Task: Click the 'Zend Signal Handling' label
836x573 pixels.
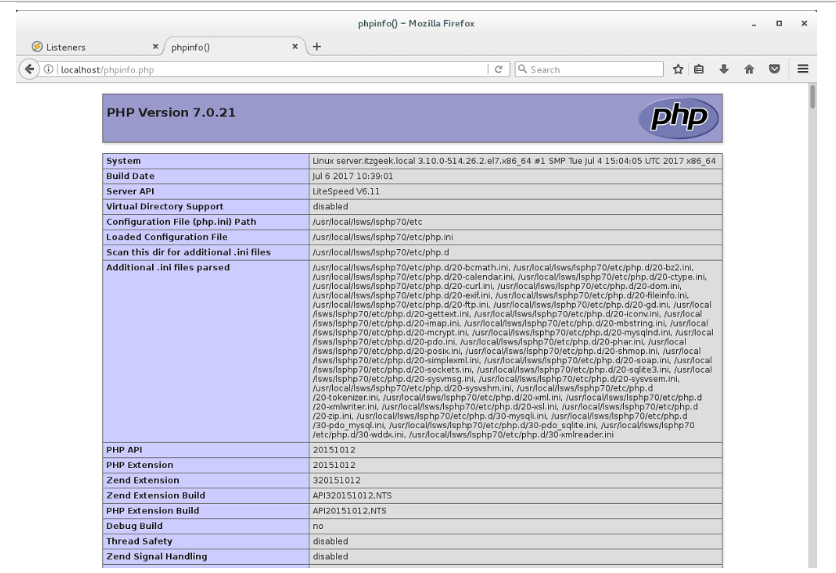Action: coord(157,556)
